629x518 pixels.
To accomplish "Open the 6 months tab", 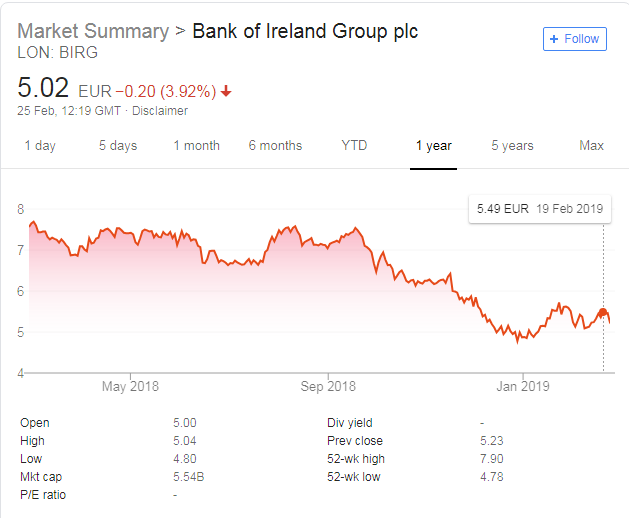I will point(275,146).
